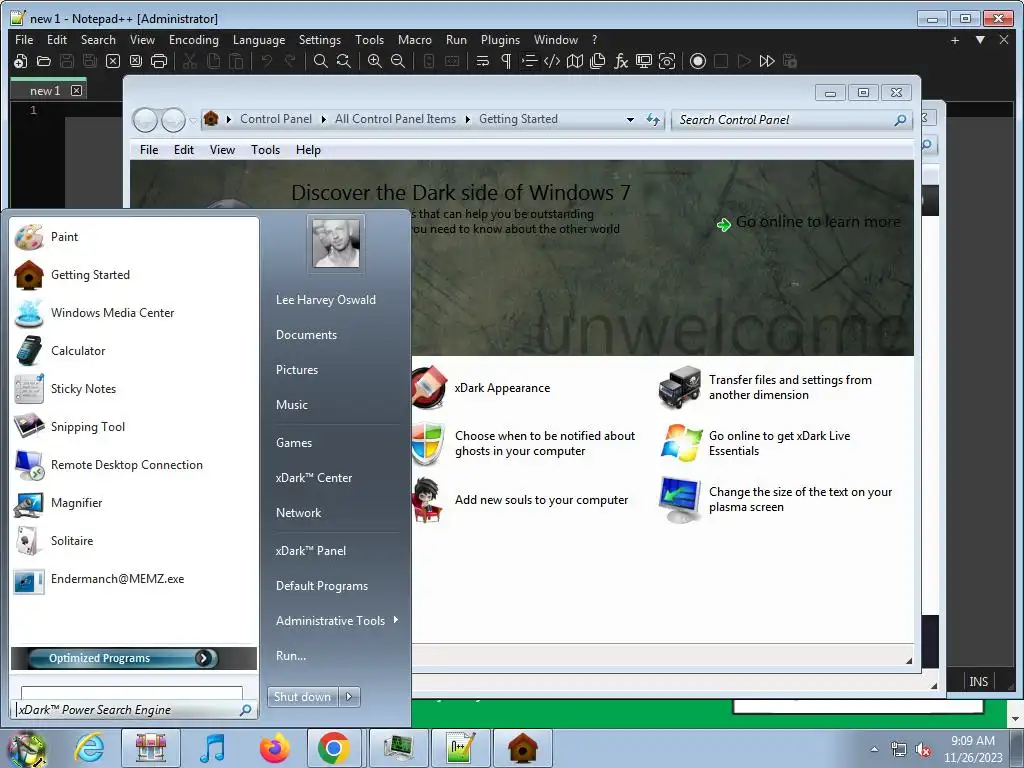
Task: Open the View menu in Control Panel window
Action: tap(222, 150)
